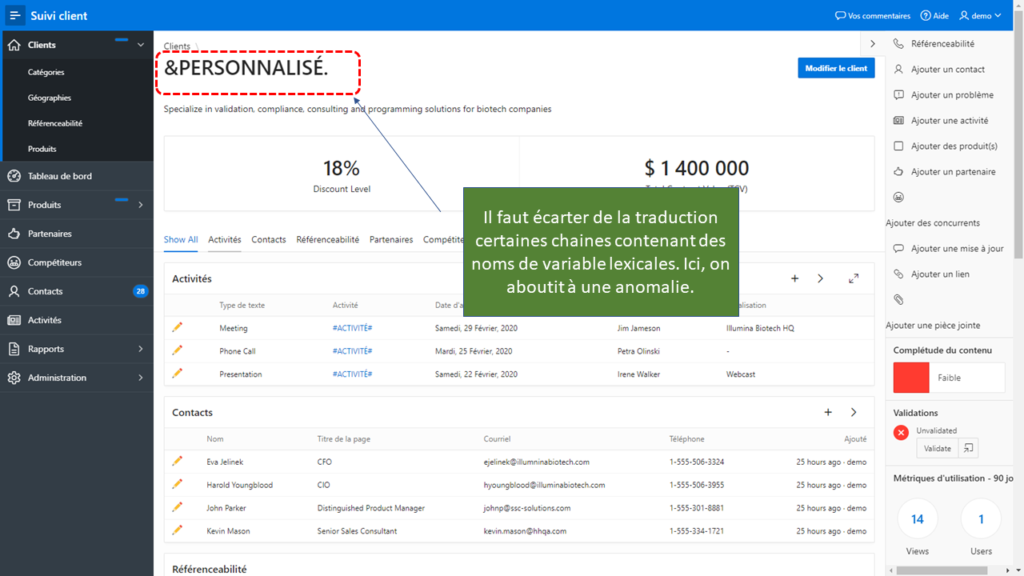Viewport: 1024px width, 576px height.
Task: Toggle the hamburger navigation menu
Action: (x=14, y=15)
